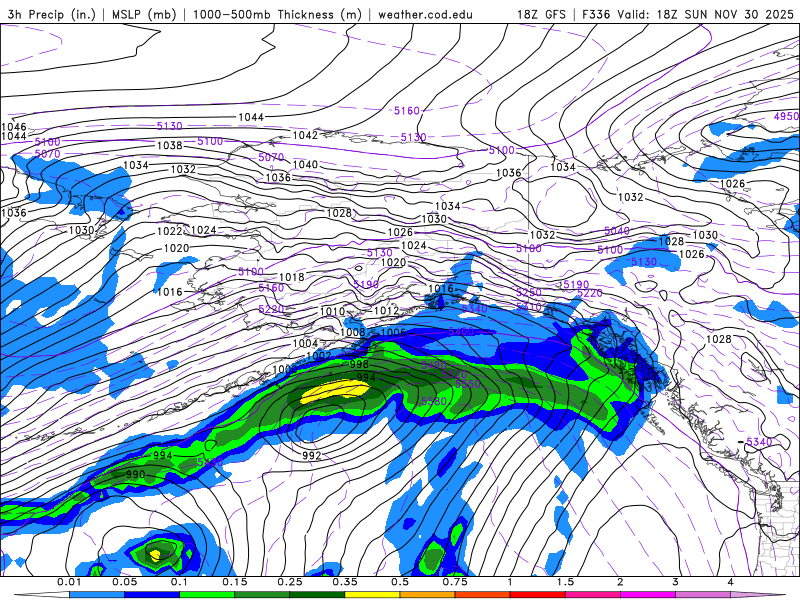Viewport: 800px width, 600px height.
Task: Click the purple 5400 thickness label
Action: pos(461,332)
